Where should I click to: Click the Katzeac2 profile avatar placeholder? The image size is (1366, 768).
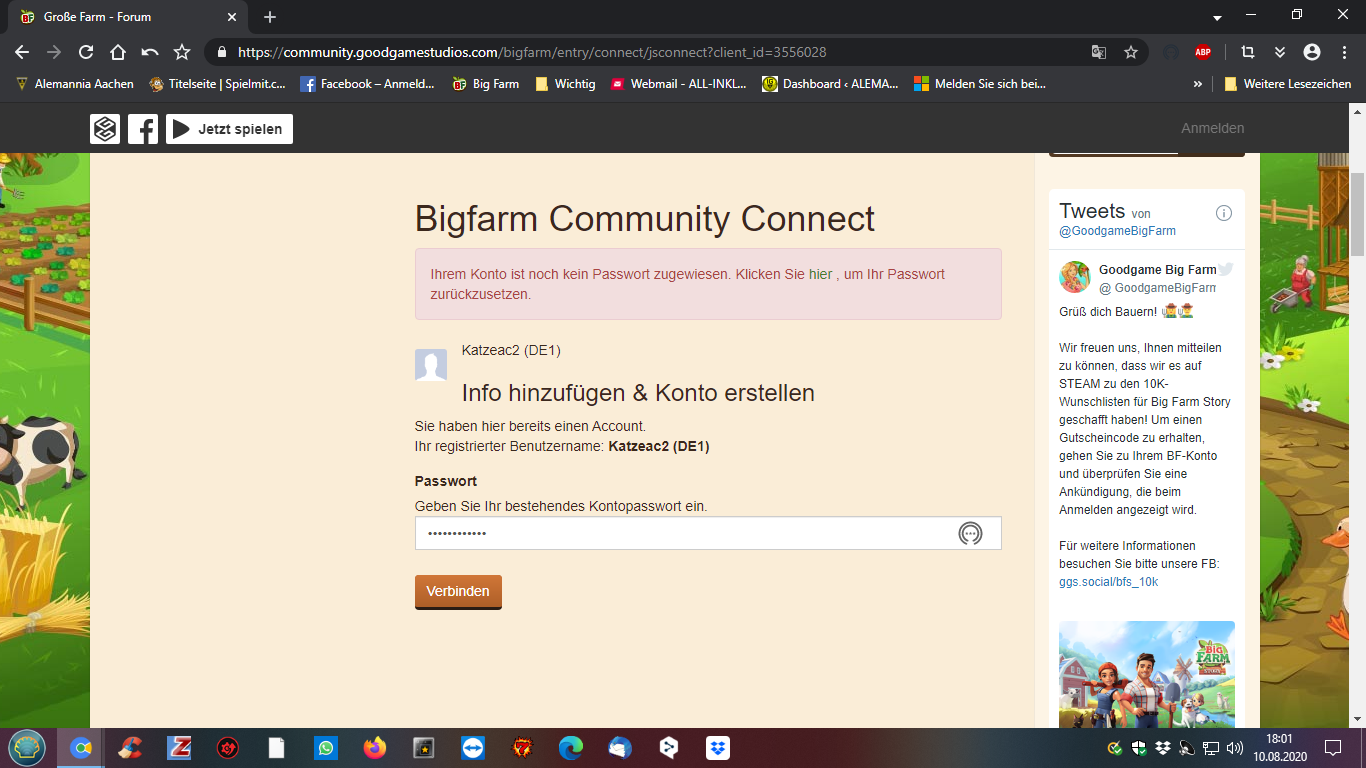[431, 365]
